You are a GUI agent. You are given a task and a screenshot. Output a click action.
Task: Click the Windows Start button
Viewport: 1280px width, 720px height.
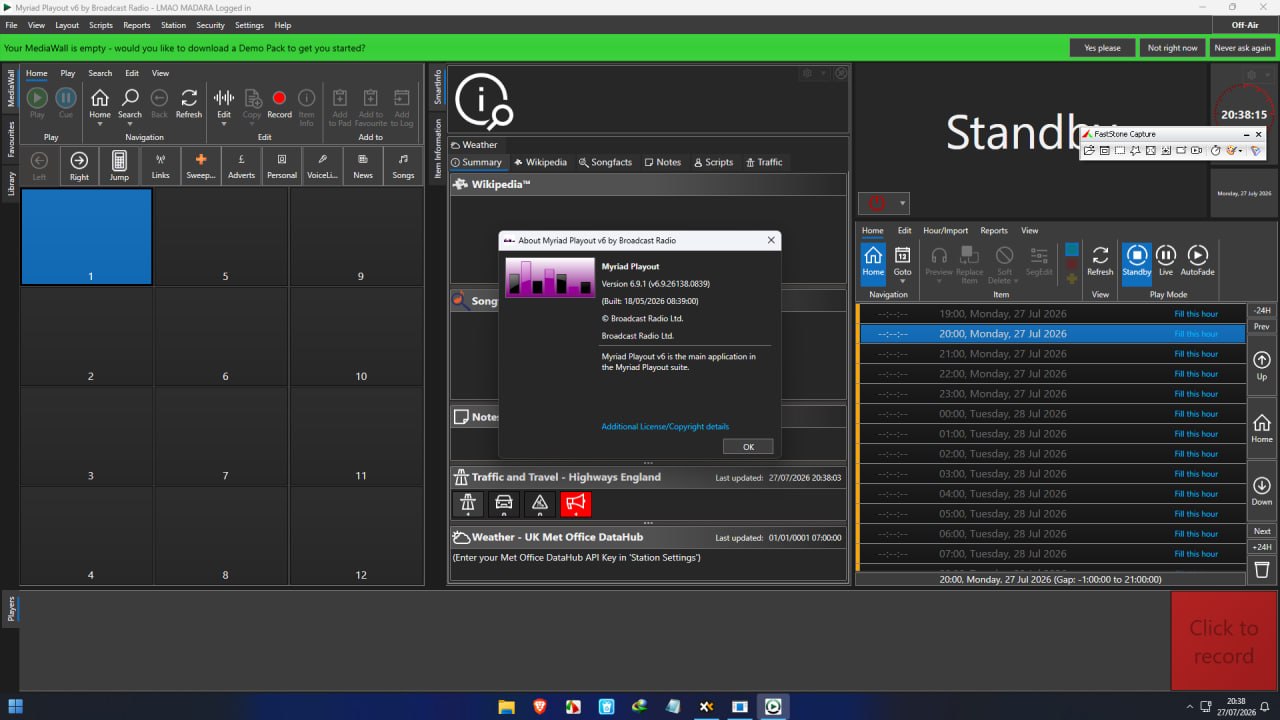pos(16,706)
